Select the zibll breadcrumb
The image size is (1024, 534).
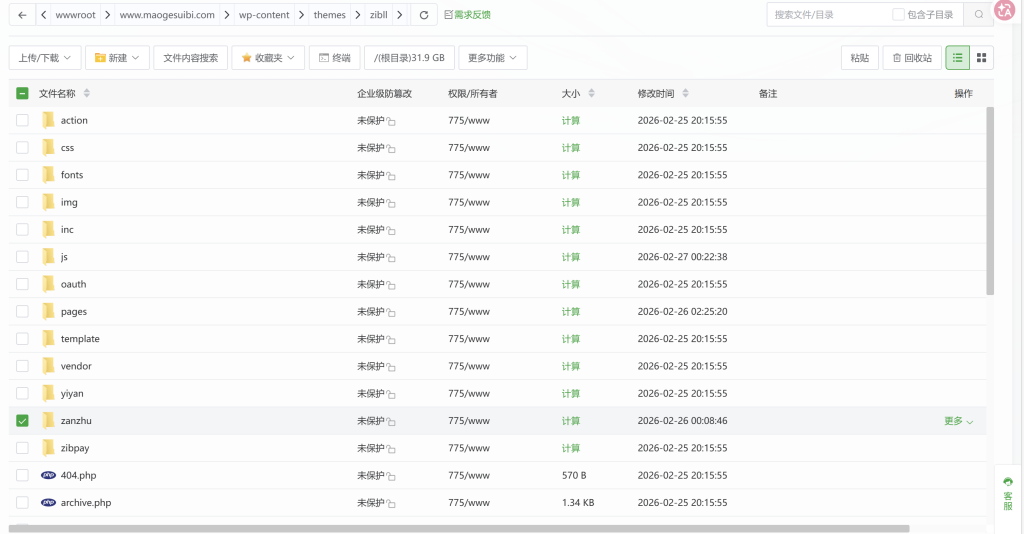(x=379, y=15)
